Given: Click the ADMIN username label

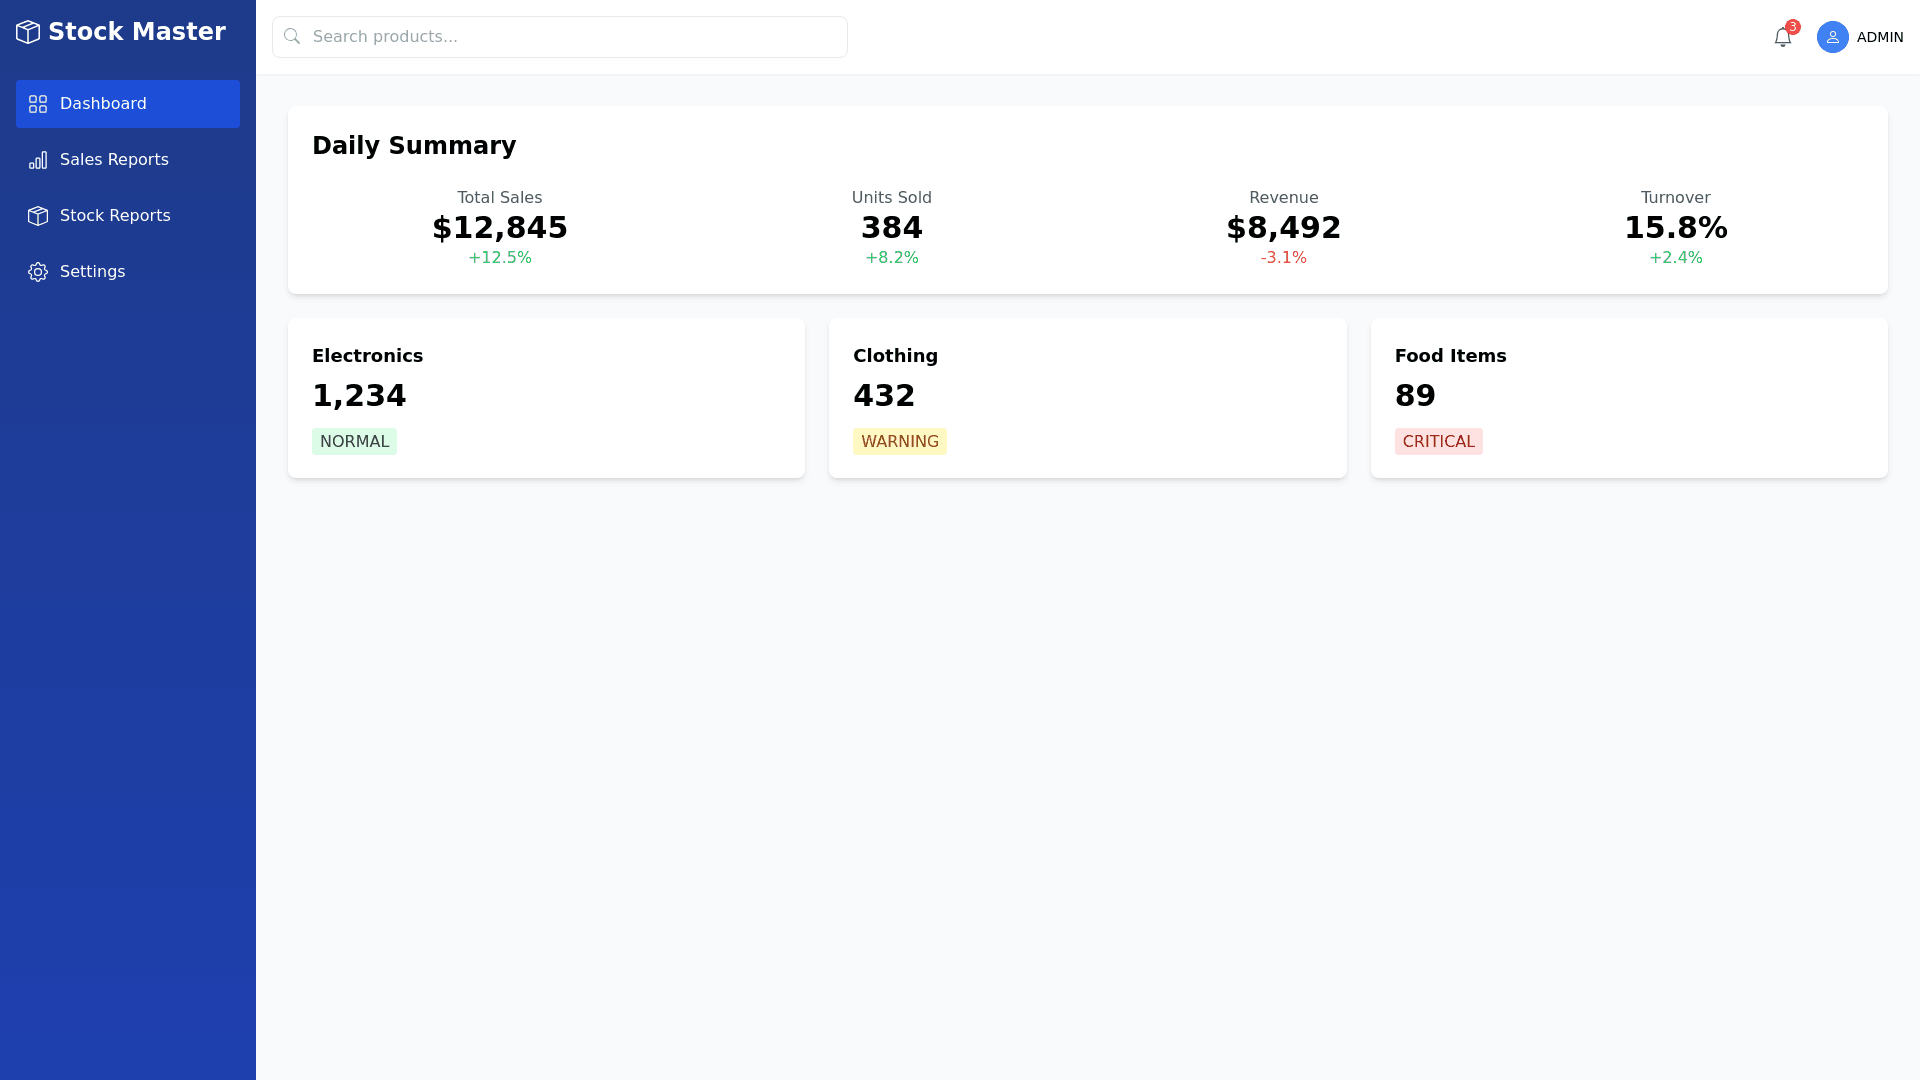Looking at the screenshot, I should pos(1879,37).
